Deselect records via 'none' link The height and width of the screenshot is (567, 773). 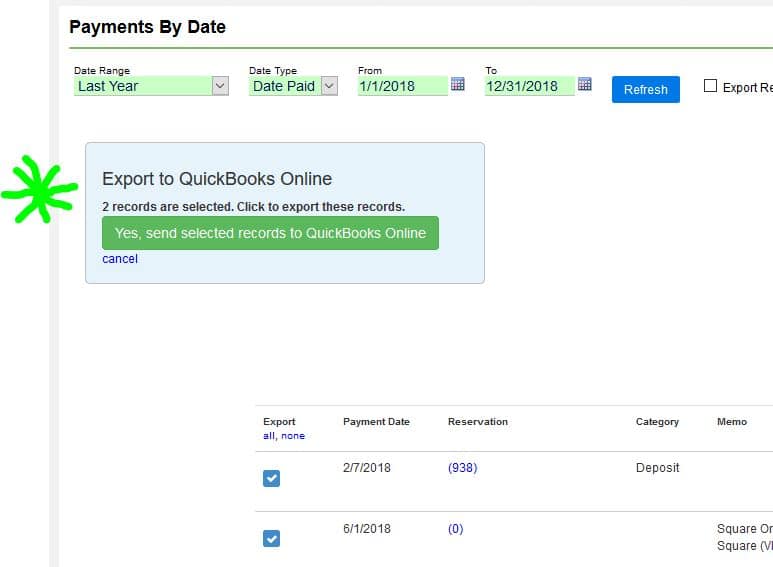[293, 436]
